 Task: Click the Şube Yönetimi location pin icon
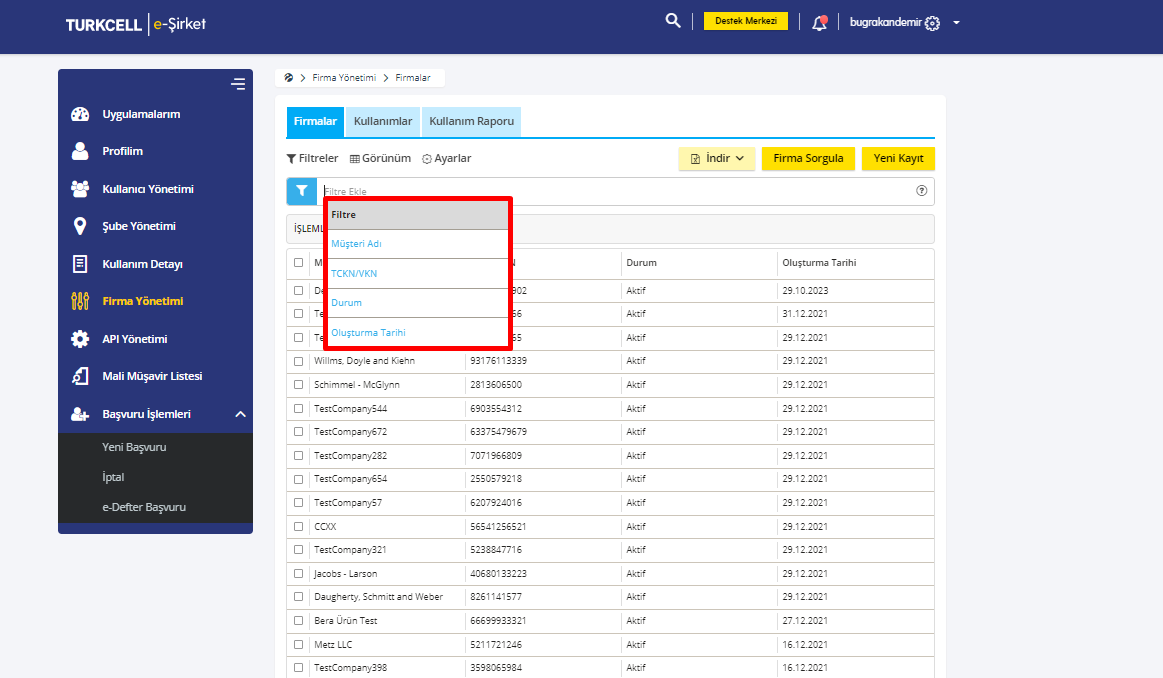coord(80,226)
